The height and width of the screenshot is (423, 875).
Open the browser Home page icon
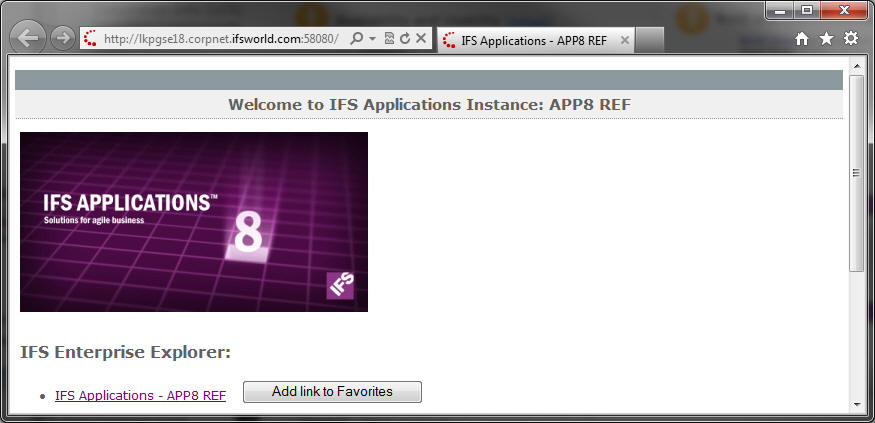(801, 38)
